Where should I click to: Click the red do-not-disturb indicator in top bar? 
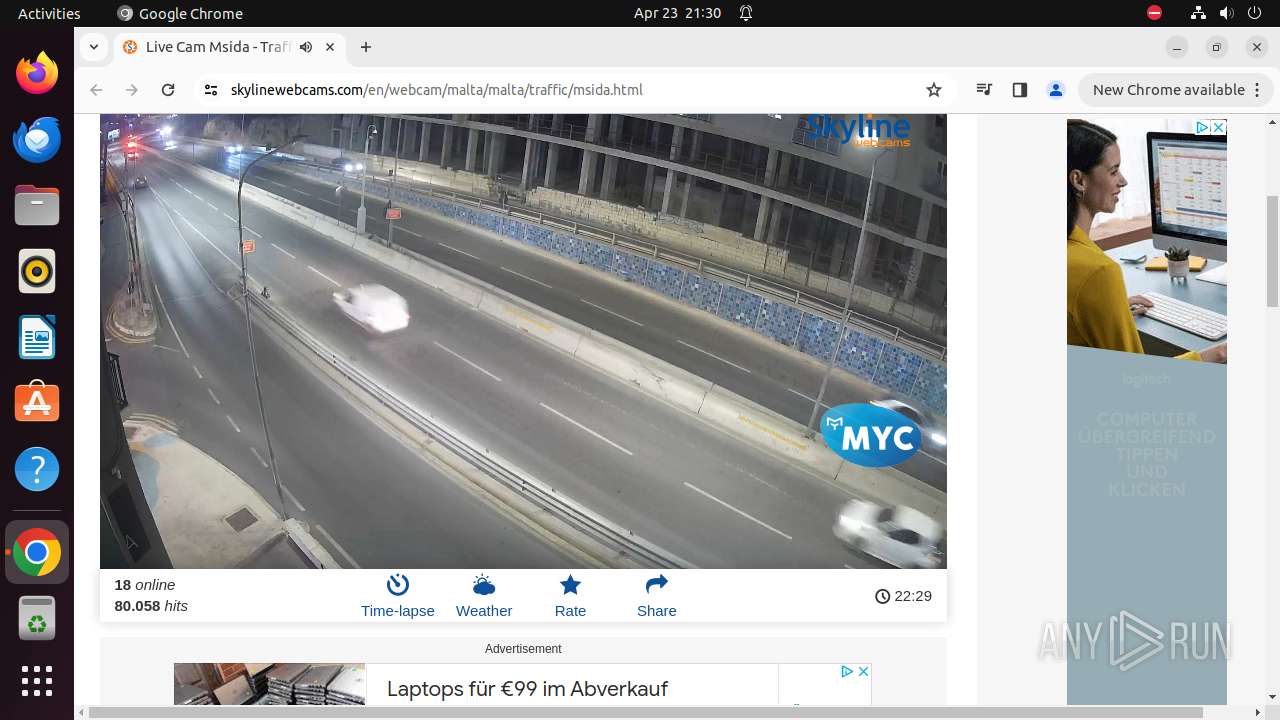[x=1155, y=13]
